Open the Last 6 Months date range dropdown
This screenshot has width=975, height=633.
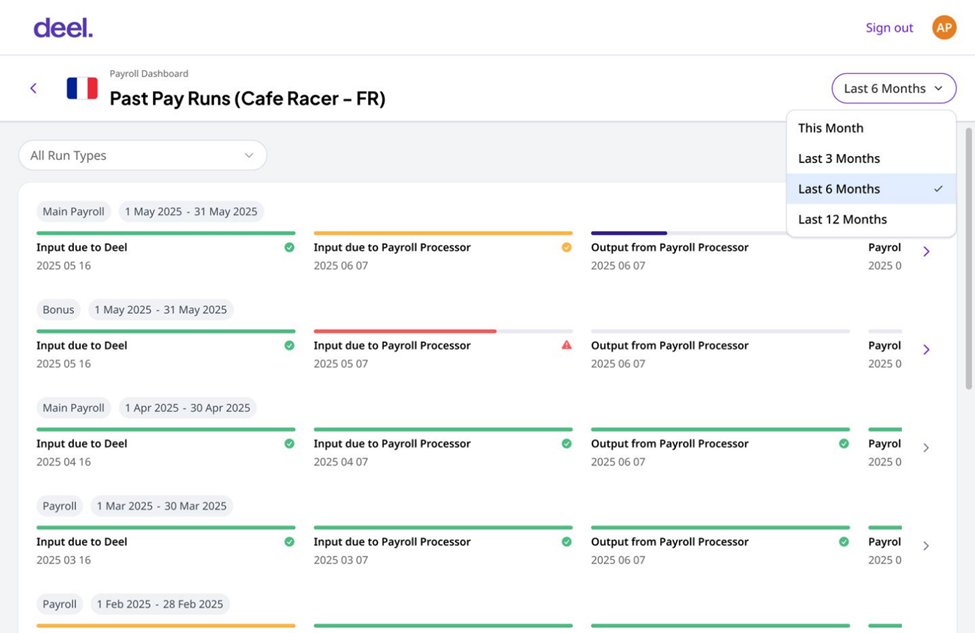point(894,88)
